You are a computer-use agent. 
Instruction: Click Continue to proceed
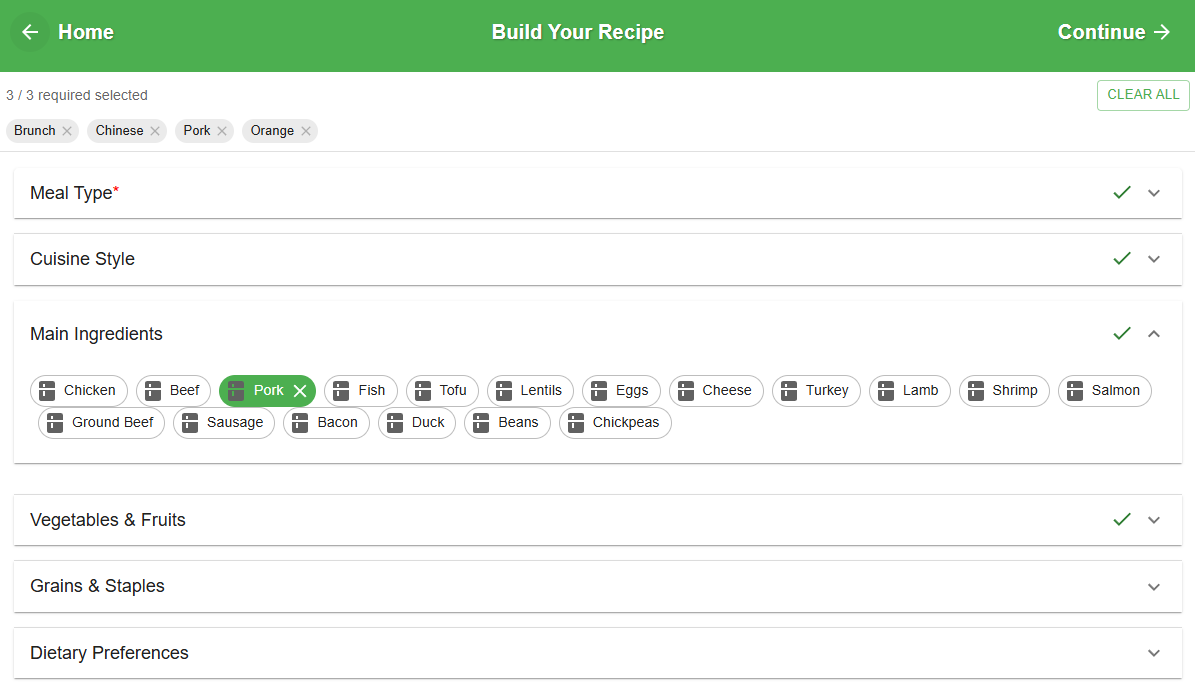pyautogui.click(x=1113, y=32)
